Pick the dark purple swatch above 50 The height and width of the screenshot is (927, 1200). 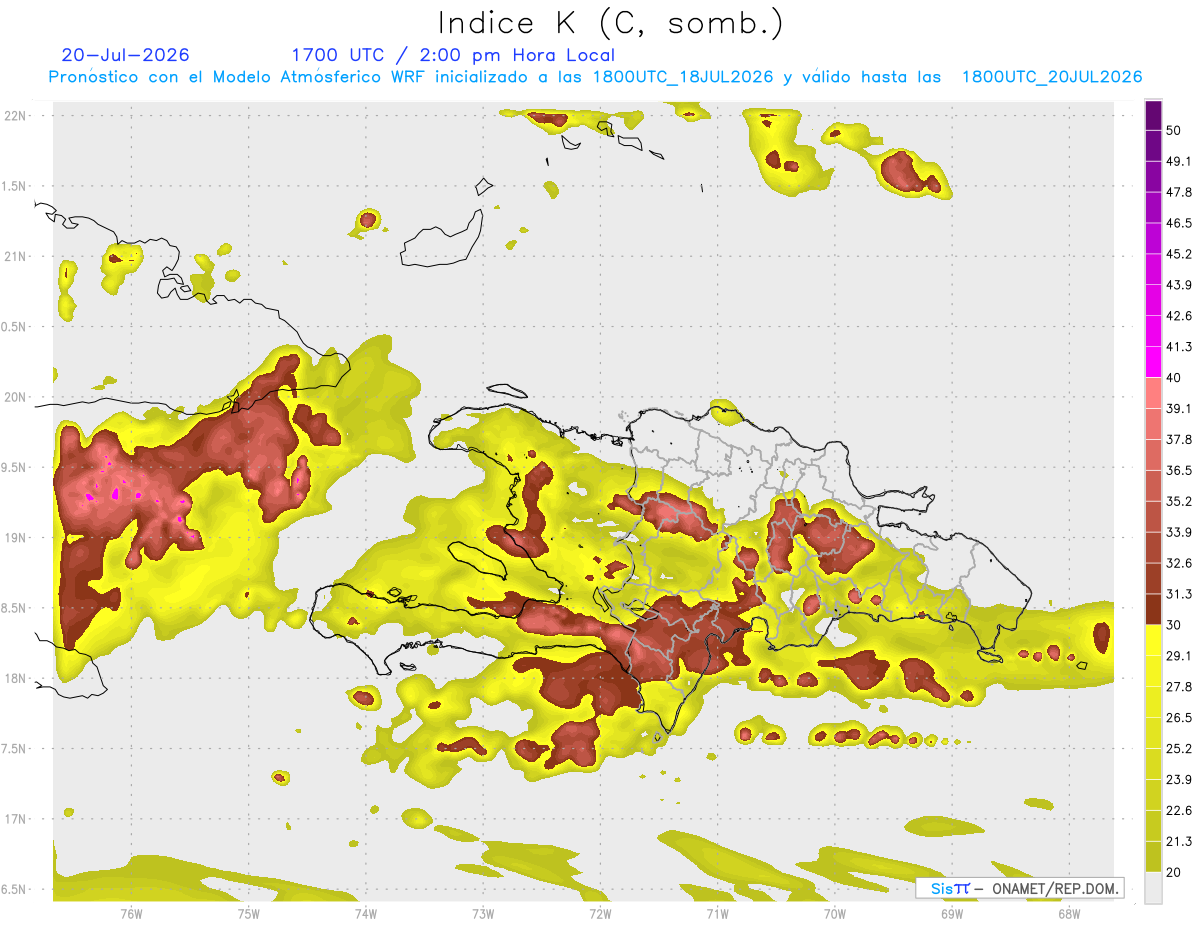pos(1153,115)
